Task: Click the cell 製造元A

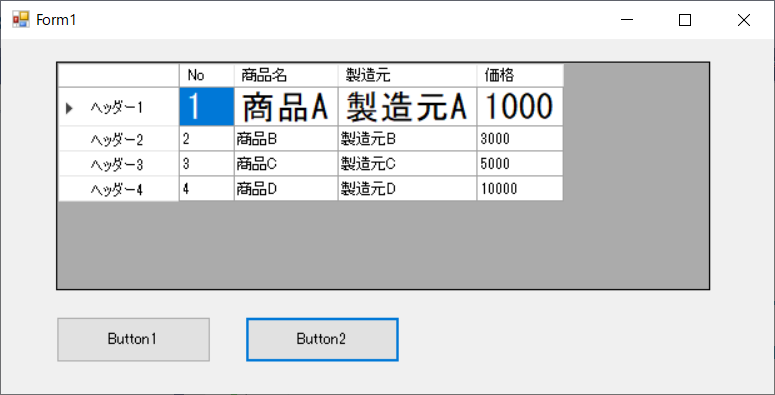Action: click(407, 107)
